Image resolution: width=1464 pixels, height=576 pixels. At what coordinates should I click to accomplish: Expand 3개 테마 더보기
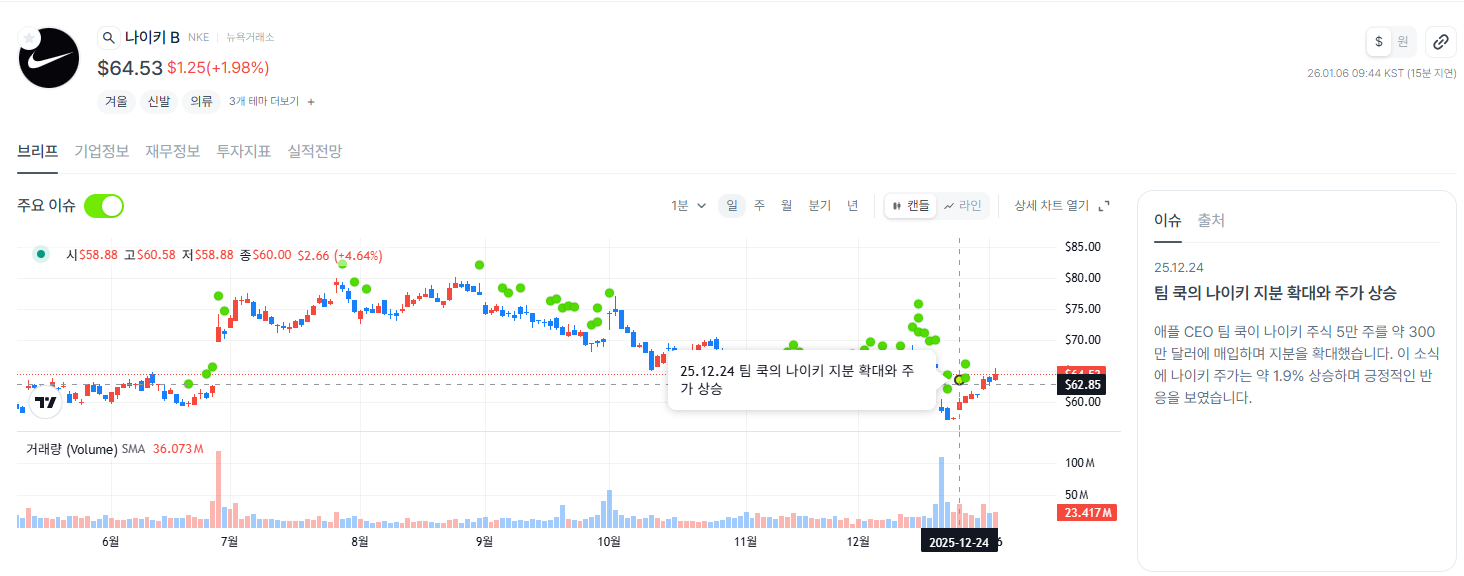coord(264,102)
